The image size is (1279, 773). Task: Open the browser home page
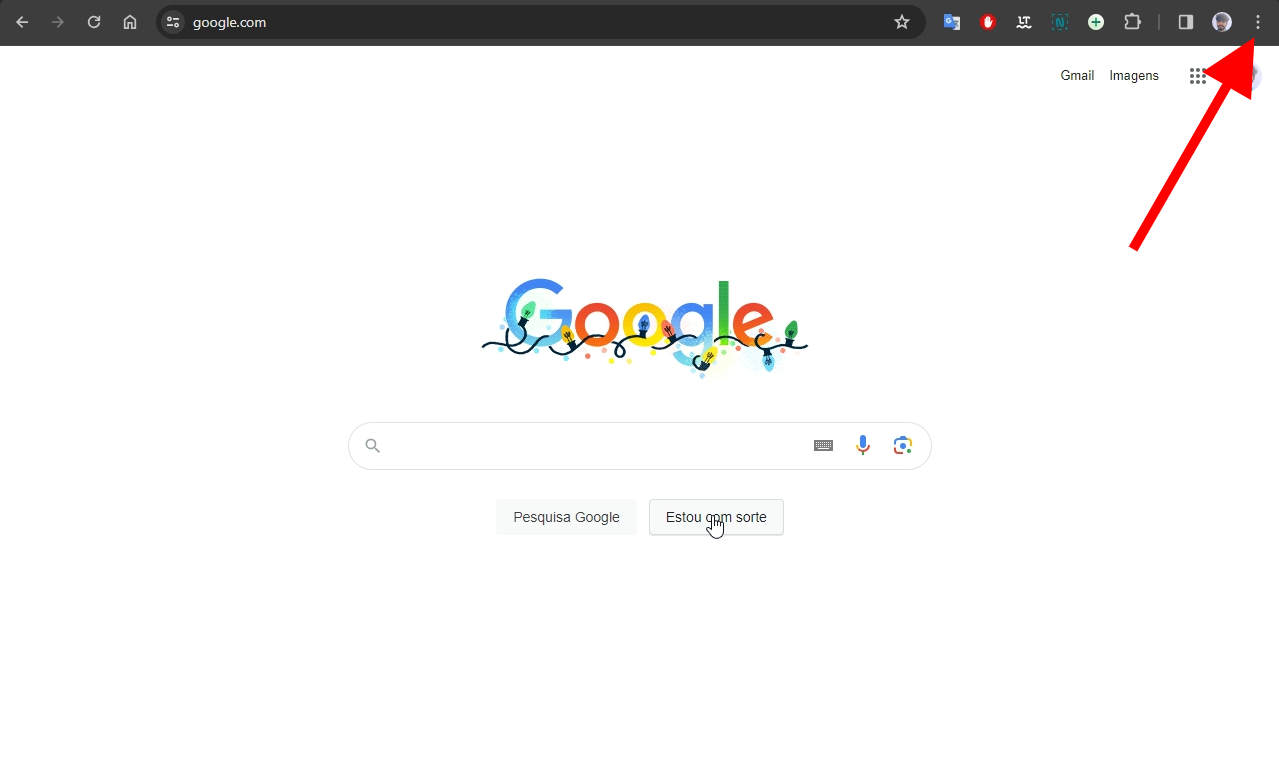click(130, 22)
